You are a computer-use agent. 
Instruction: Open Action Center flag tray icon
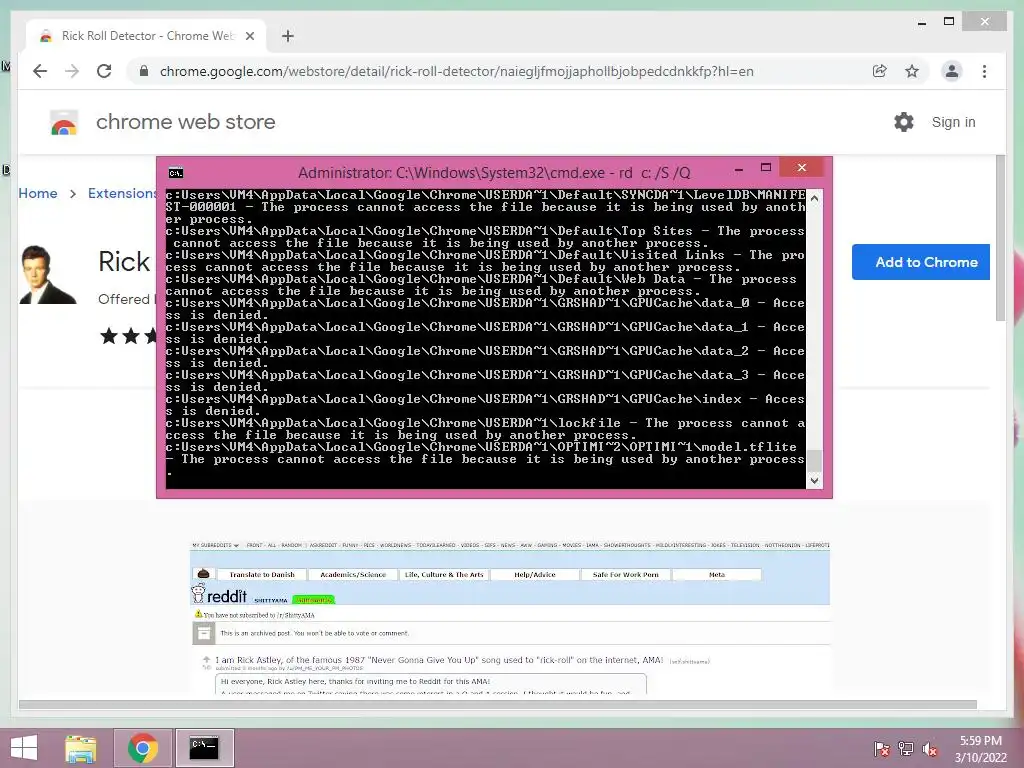[x=881, y=749]
